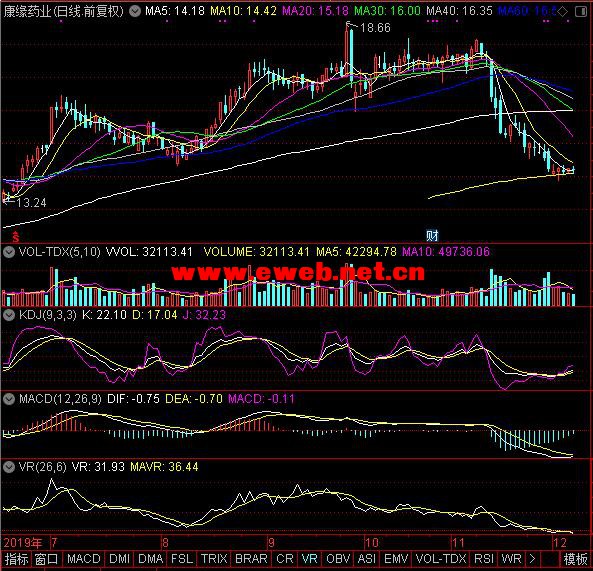
Task: Click the window panel icon at the chart's top right
Action: (x=581, y=12)
